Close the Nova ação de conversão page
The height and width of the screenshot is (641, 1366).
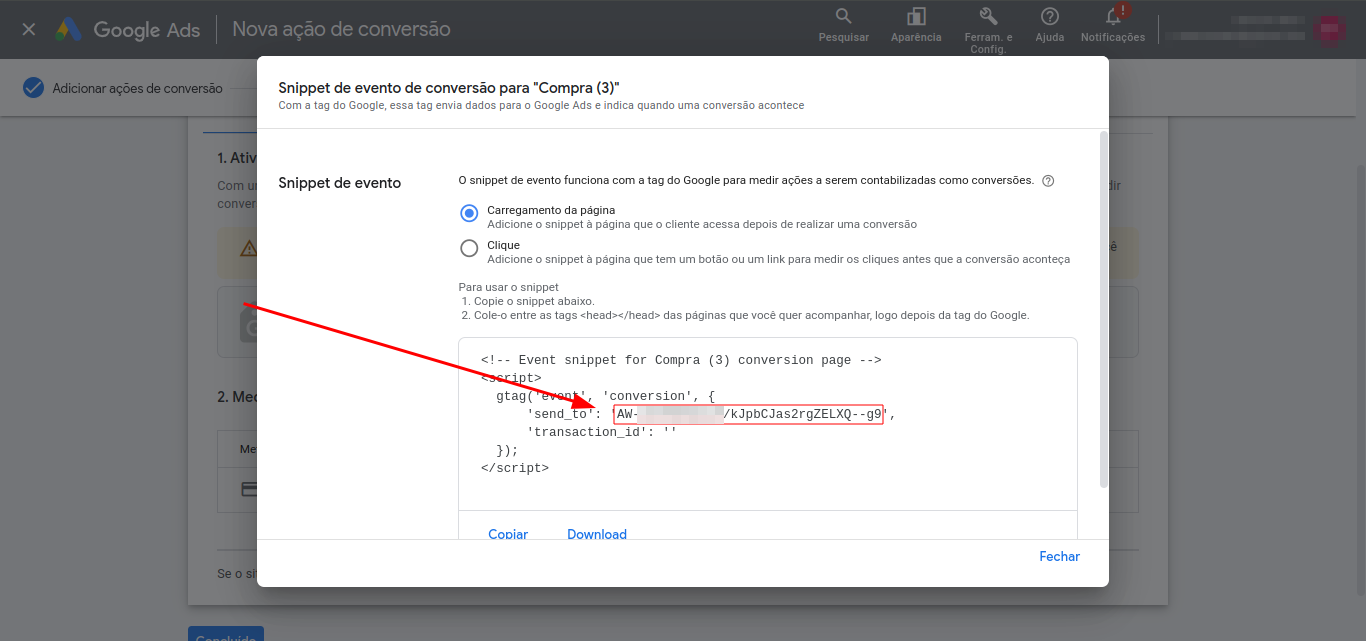pos(29,29)
